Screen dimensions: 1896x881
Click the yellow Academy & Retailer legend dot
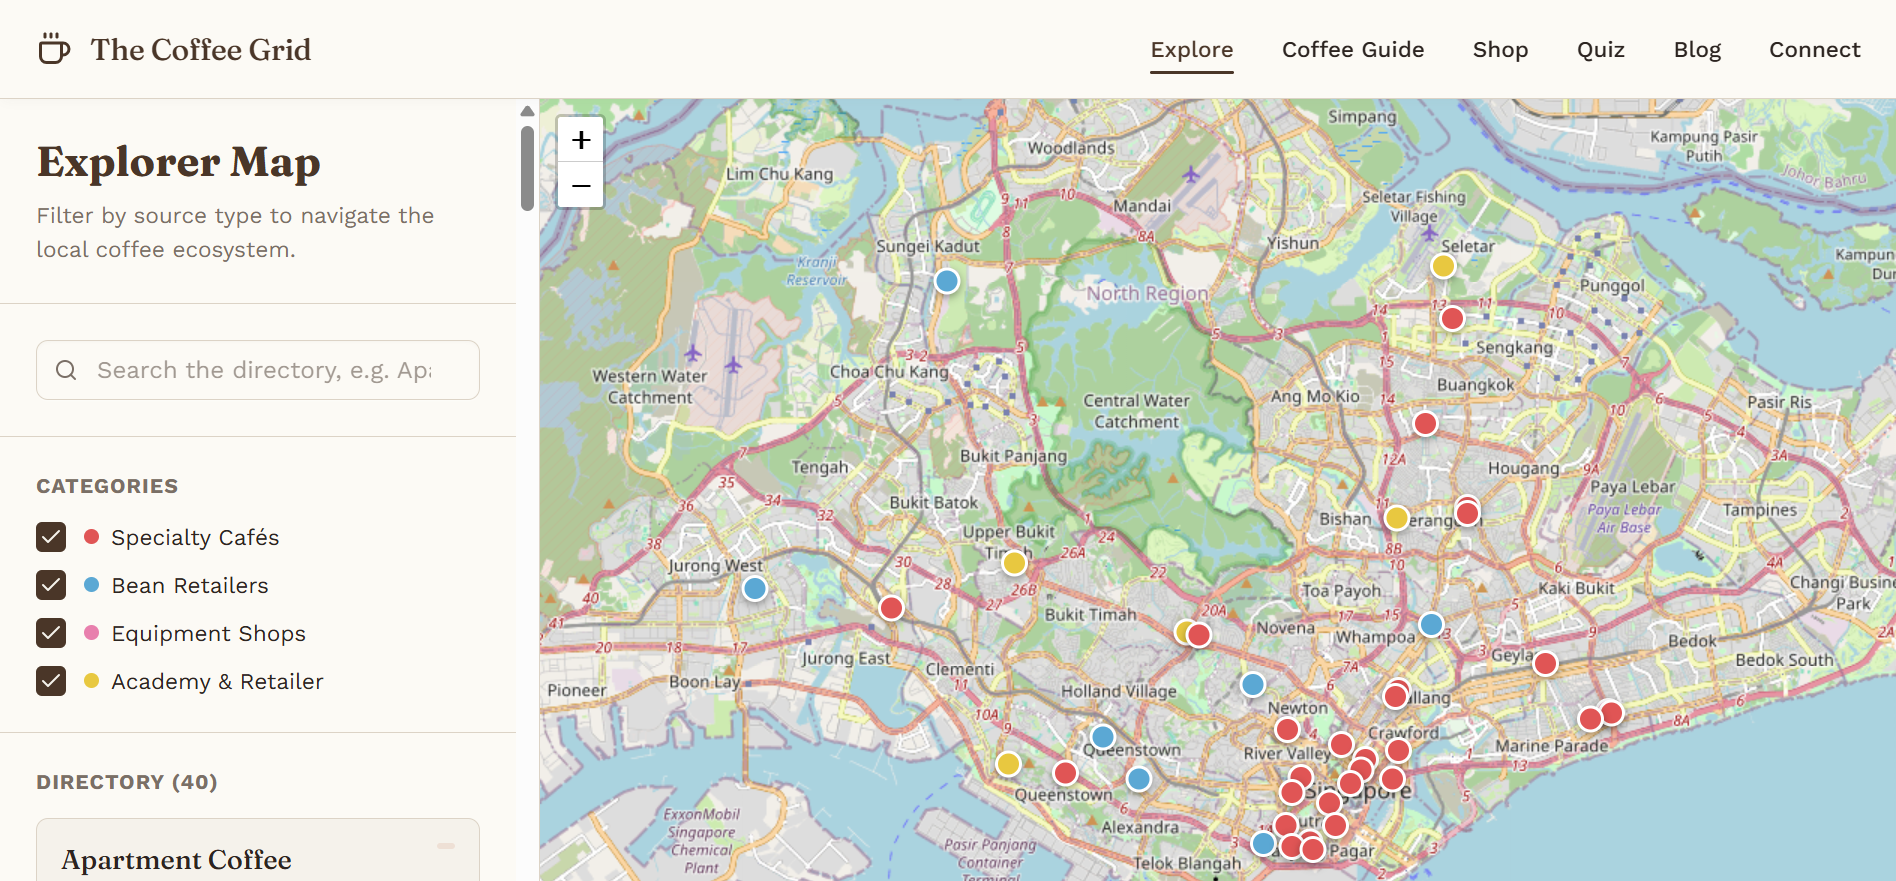point(92,681)
